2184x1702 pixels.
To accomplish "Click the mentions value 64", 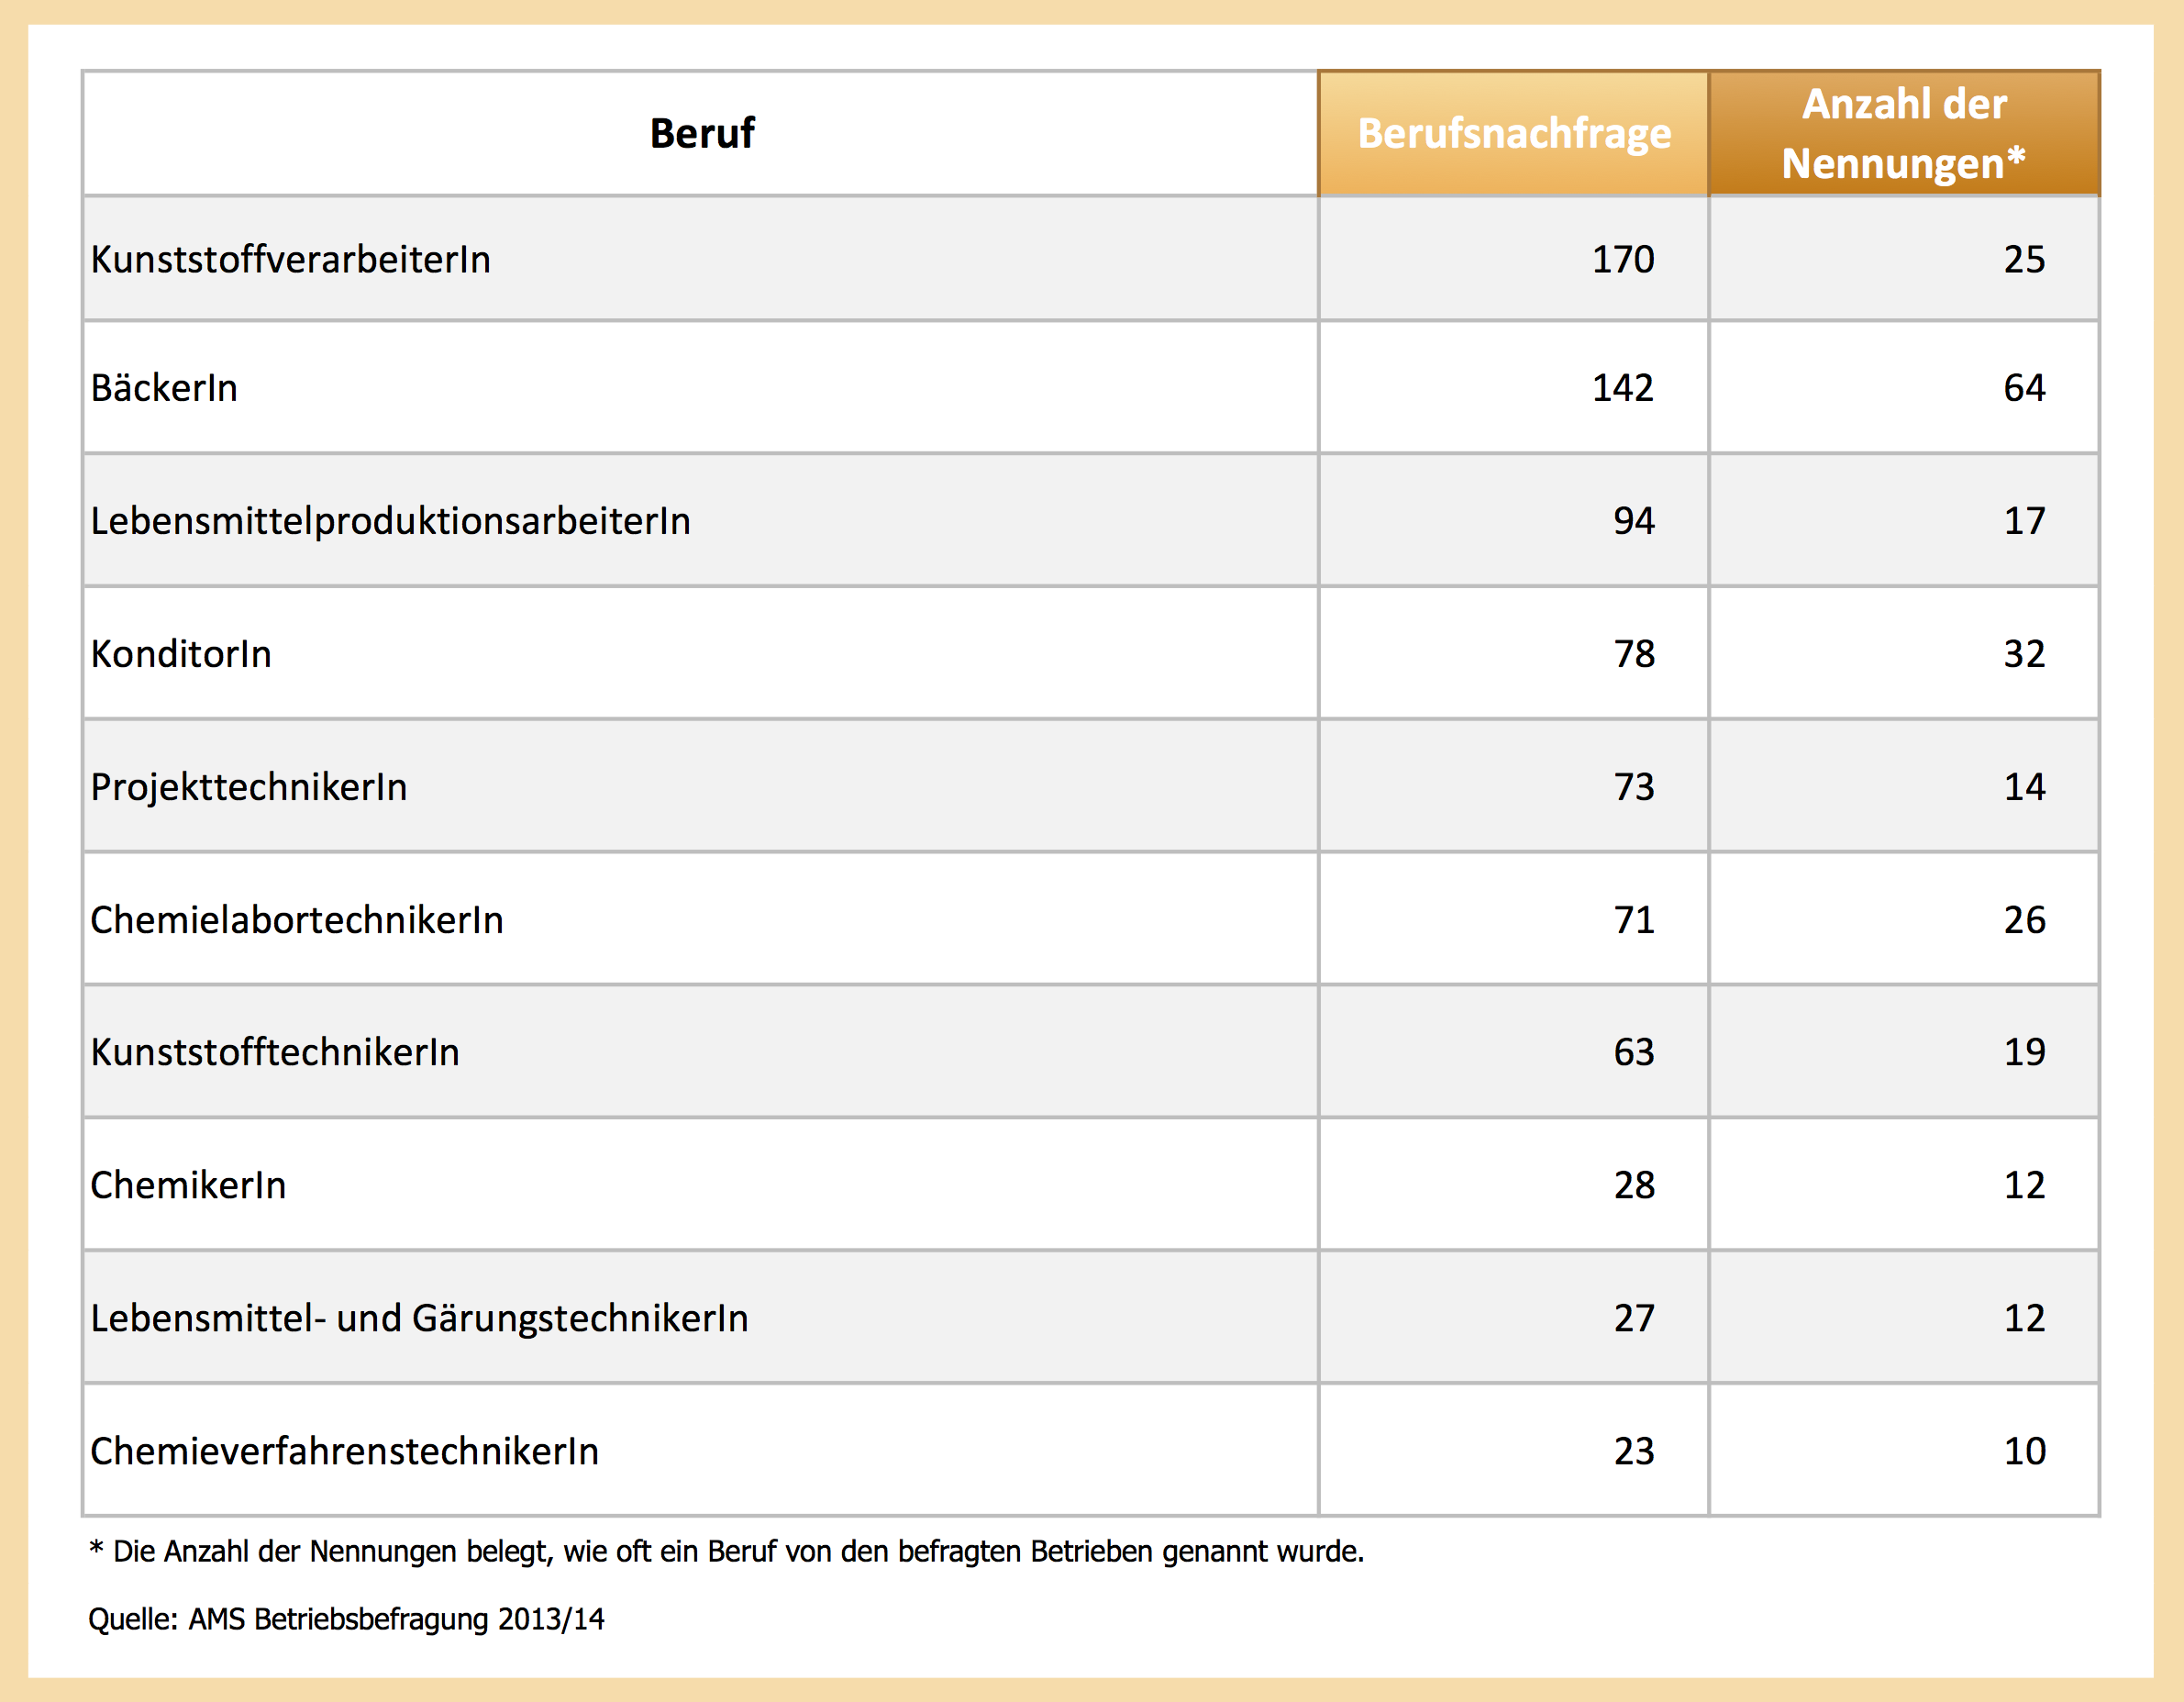I will click(x=2024, y=388).
